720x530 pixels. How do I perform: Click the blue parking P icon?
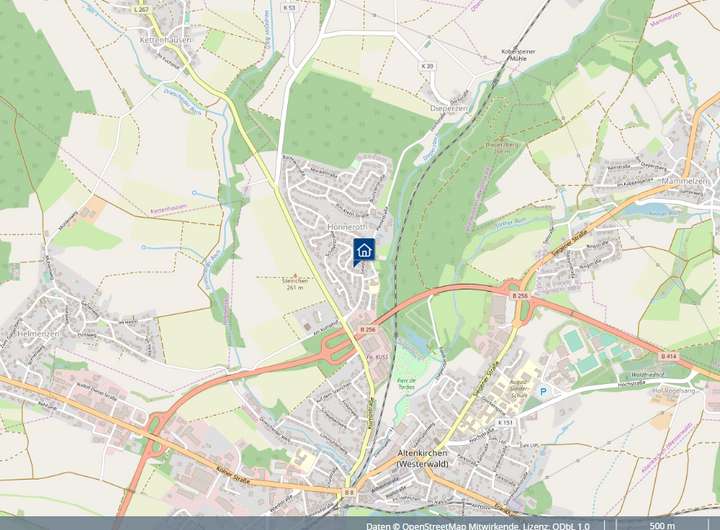click(544, 391)
